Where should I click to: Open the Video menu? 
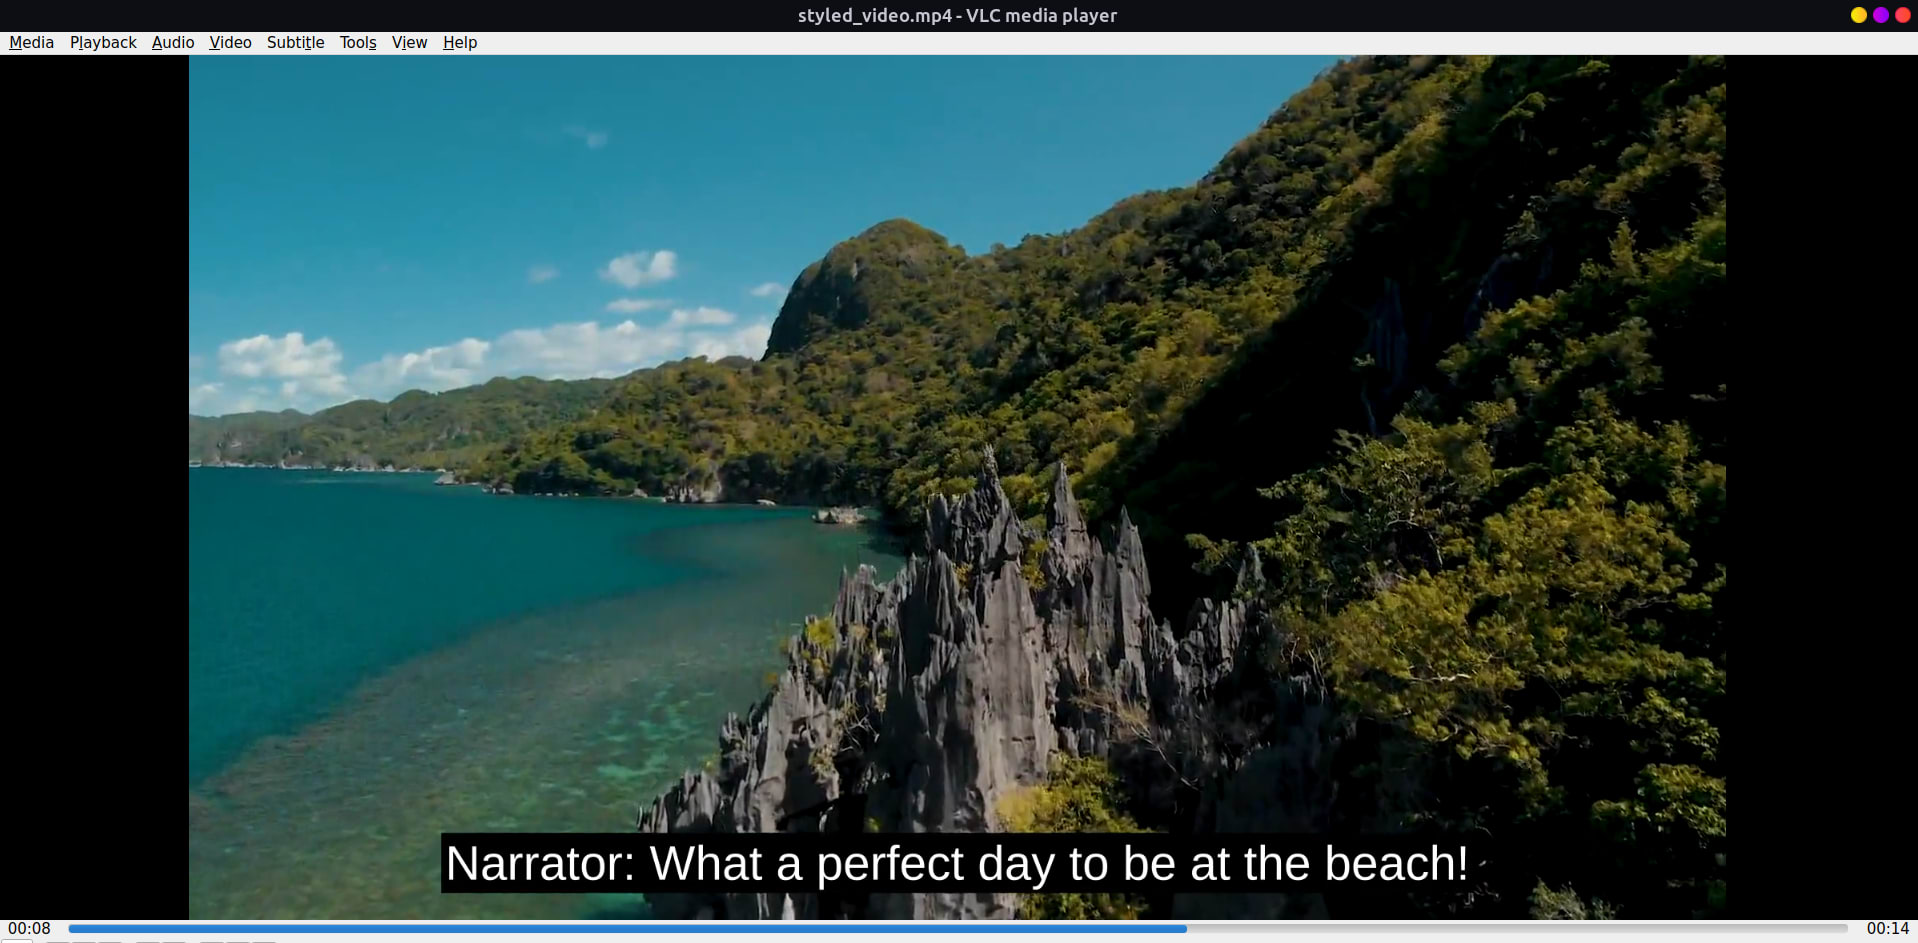[x=230, y=42]
